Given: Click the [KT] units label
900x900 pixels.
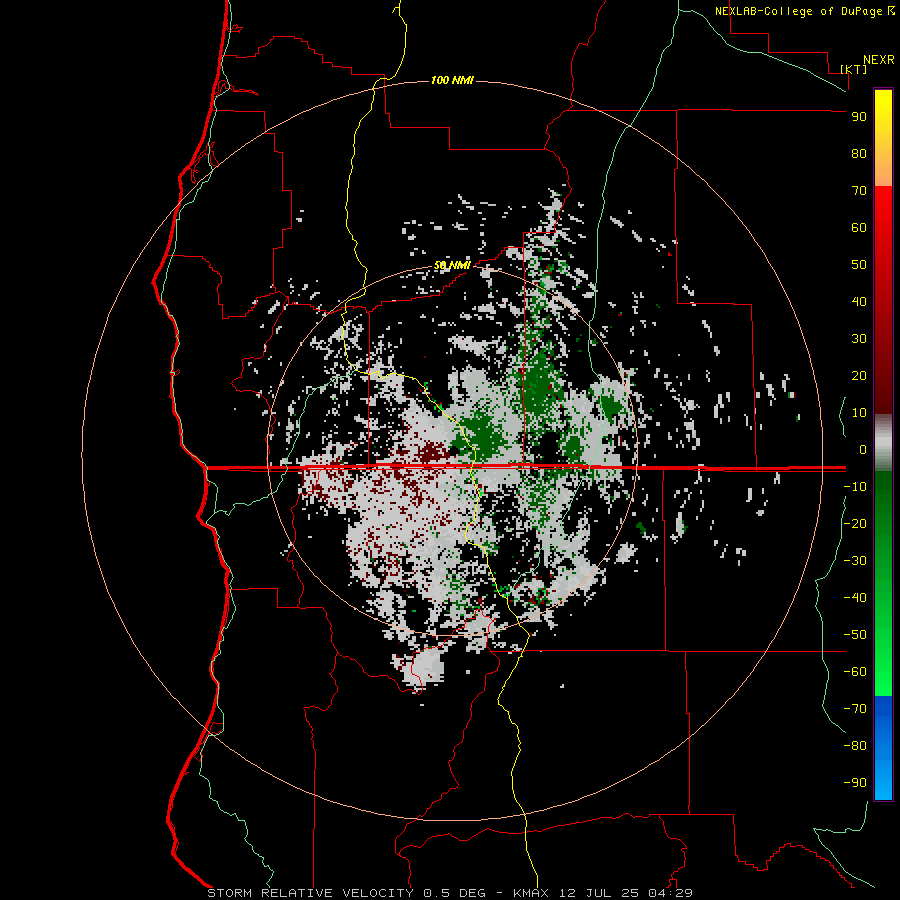Looking at the screenshot, I should [x=853, y=69].
